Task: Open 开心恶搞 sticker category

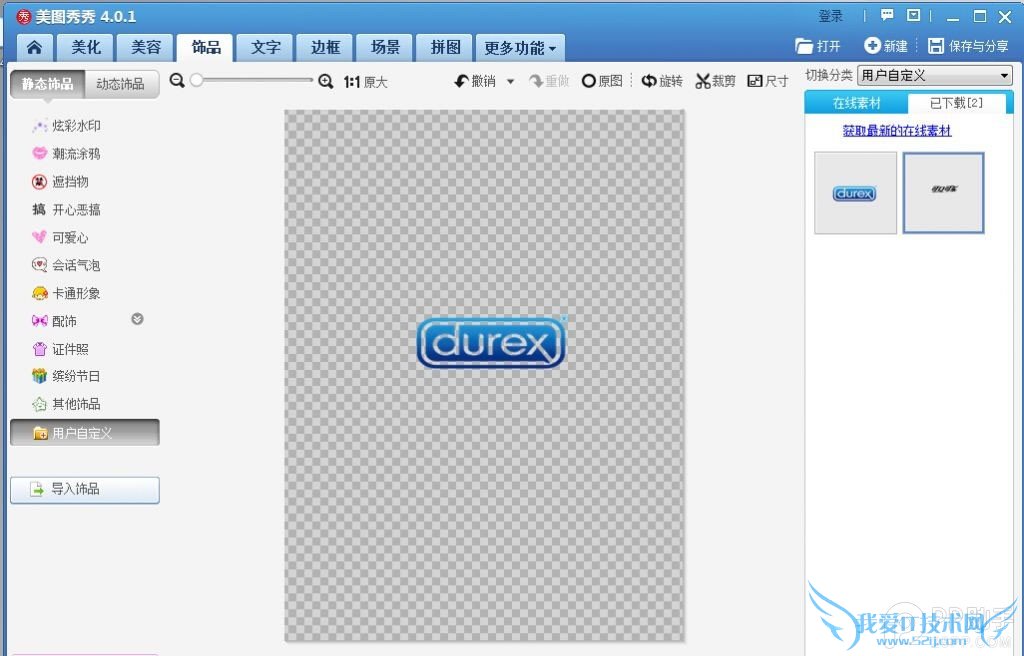Action: pos(67,210)
